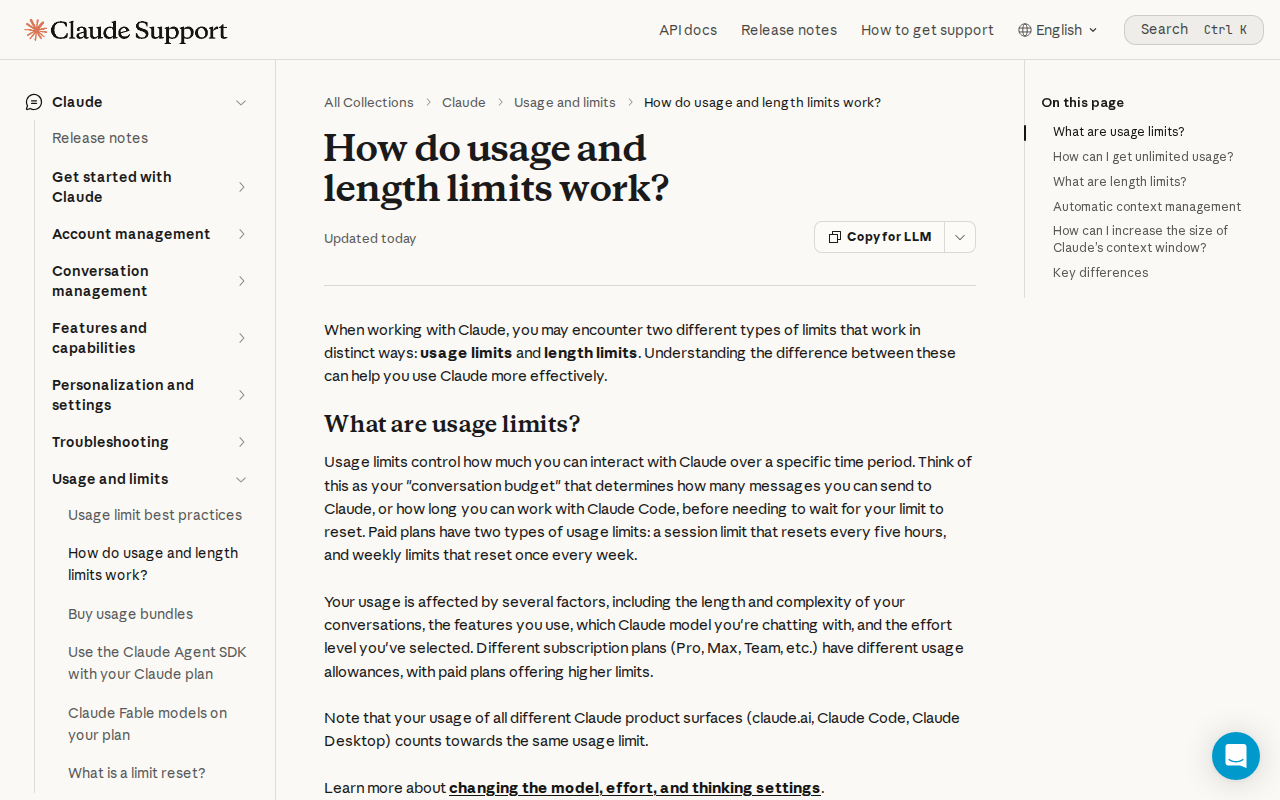This screenshot has width=1280, height=800.
Task: Go to Claude breadcrumb link
Action: (x=464, y=102)
